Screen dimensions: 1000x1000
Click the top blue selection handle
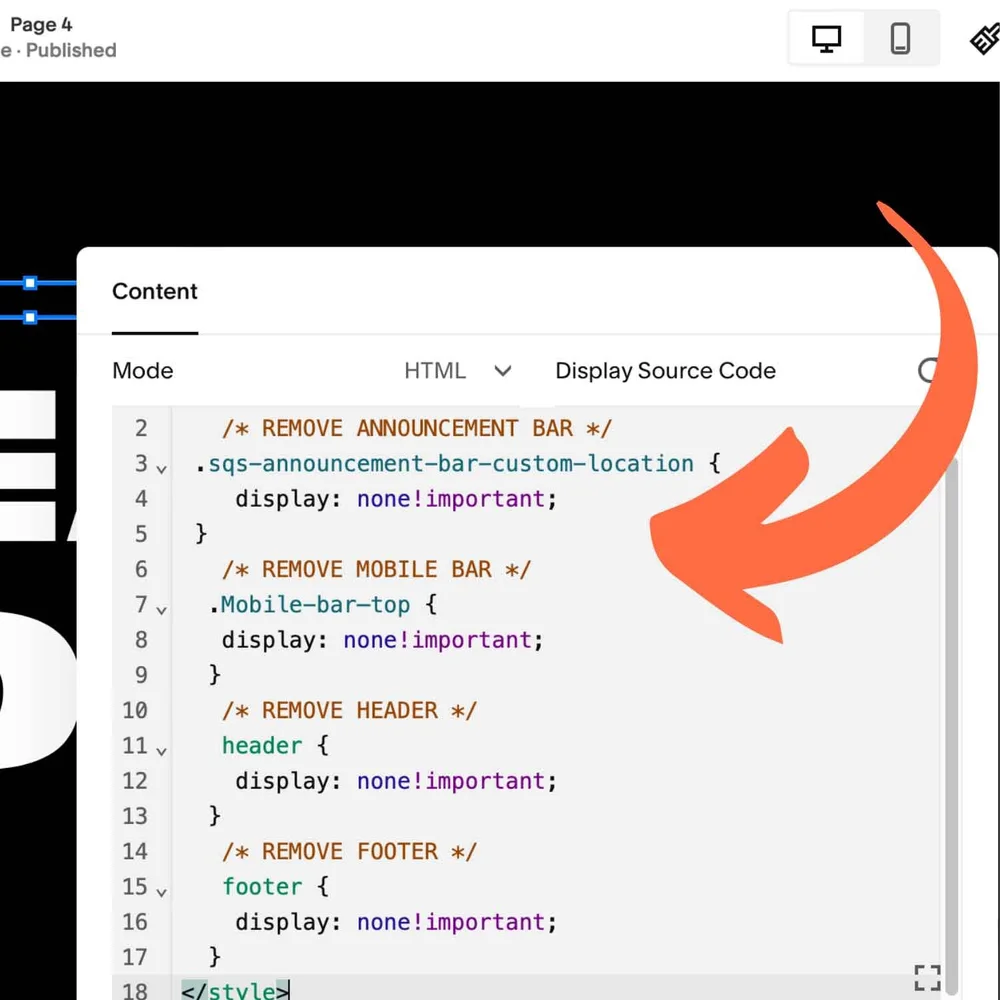coord(30,283)
